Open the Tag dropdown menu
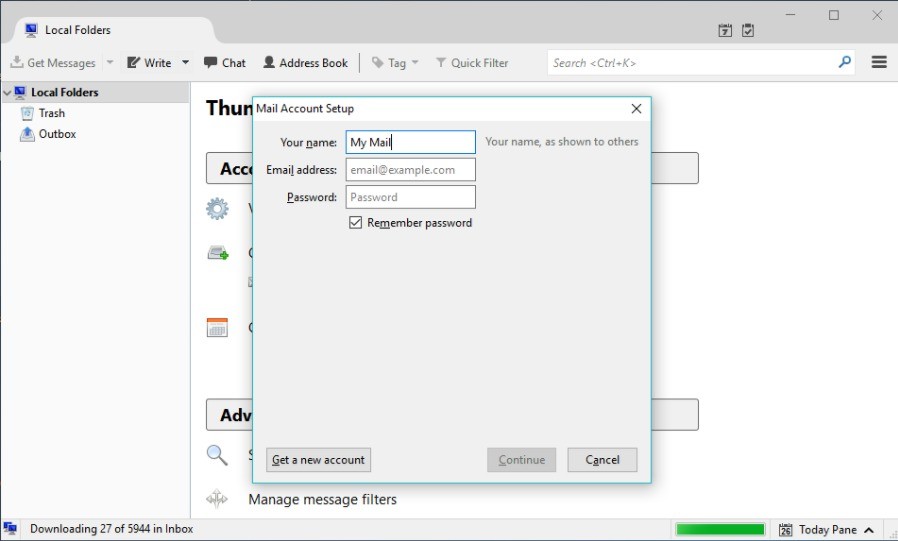Screen dimensions: 898x541 [396, 63]
